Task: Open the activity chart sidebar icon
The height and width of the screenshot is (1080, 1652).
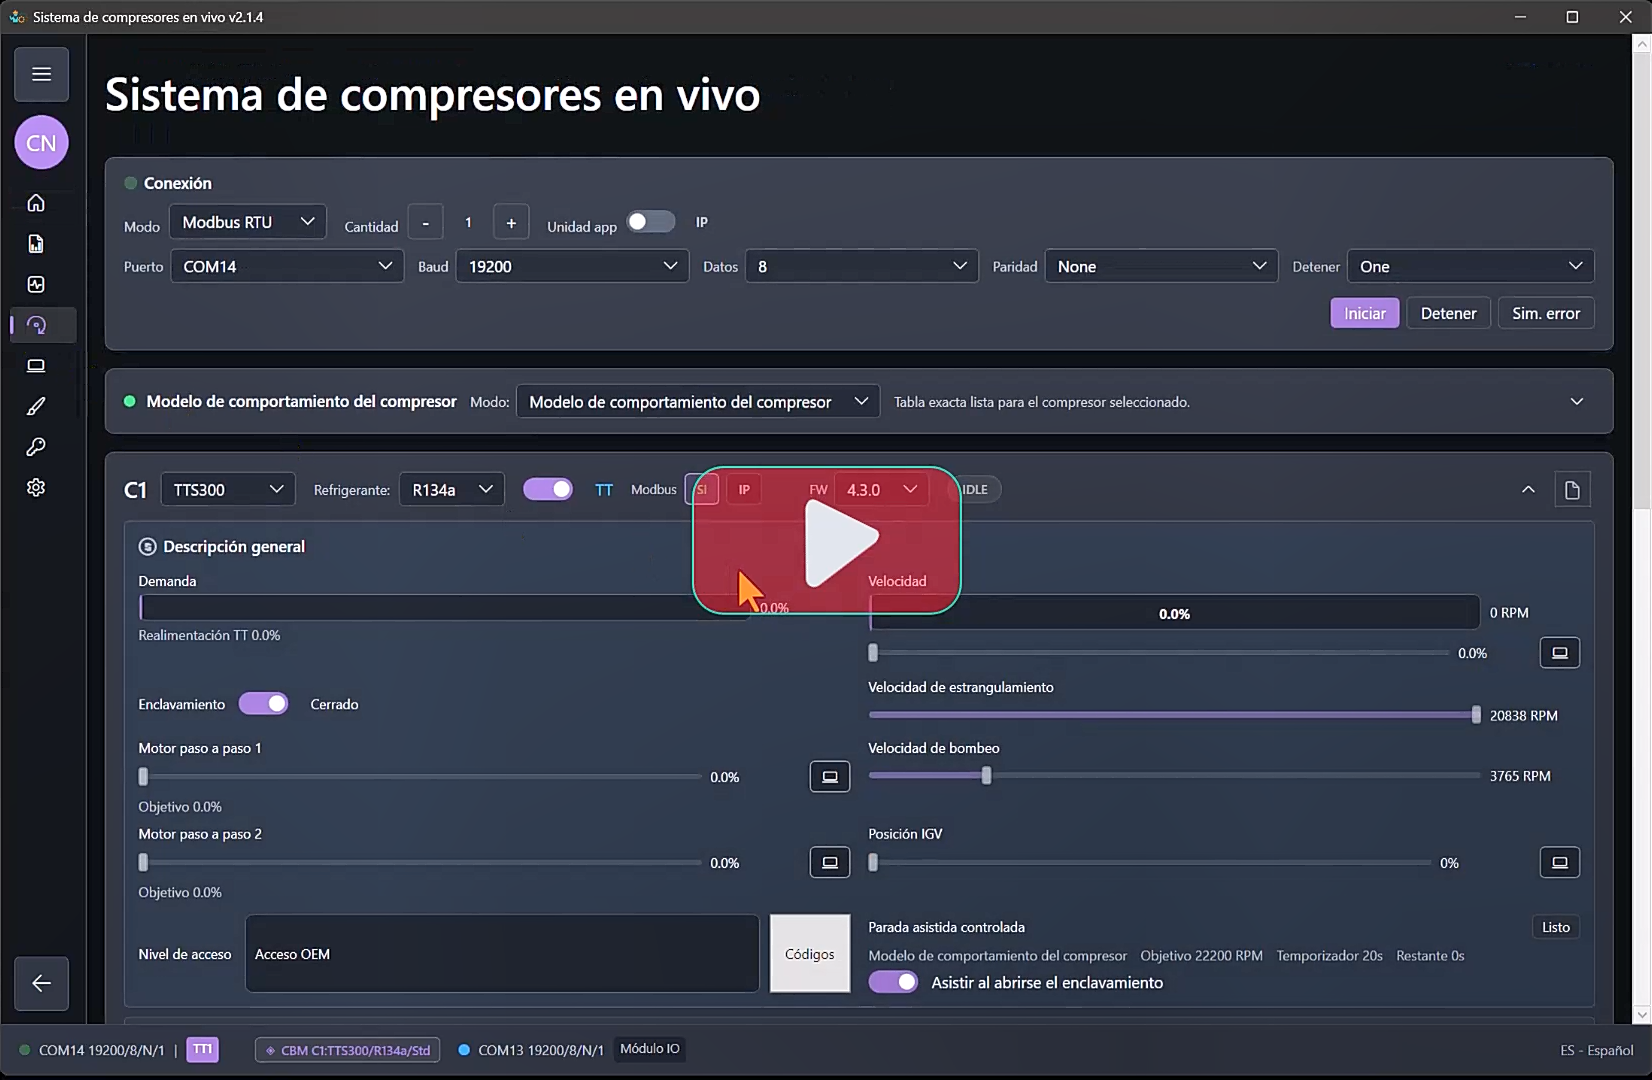Action: tap(36, 284)
